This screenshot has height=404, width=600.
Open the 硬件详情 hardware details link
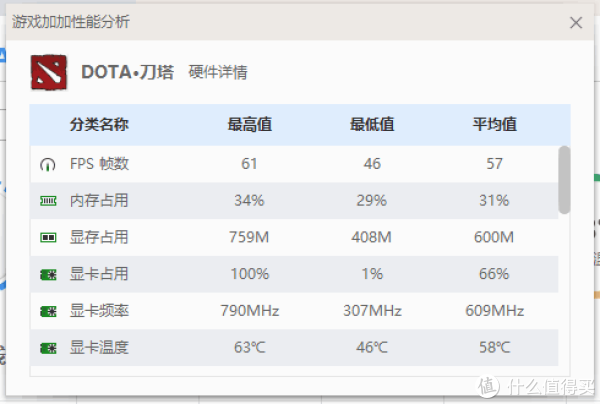[218, 72]
